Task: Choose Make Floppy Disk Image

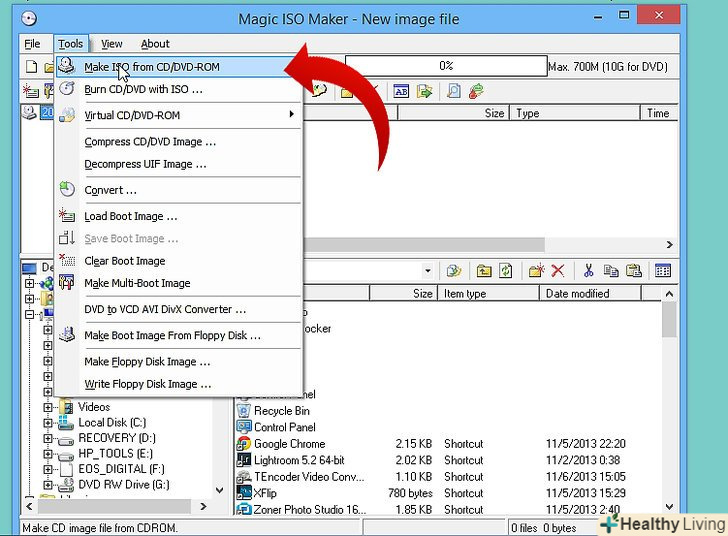Action: tap(178, 361)
